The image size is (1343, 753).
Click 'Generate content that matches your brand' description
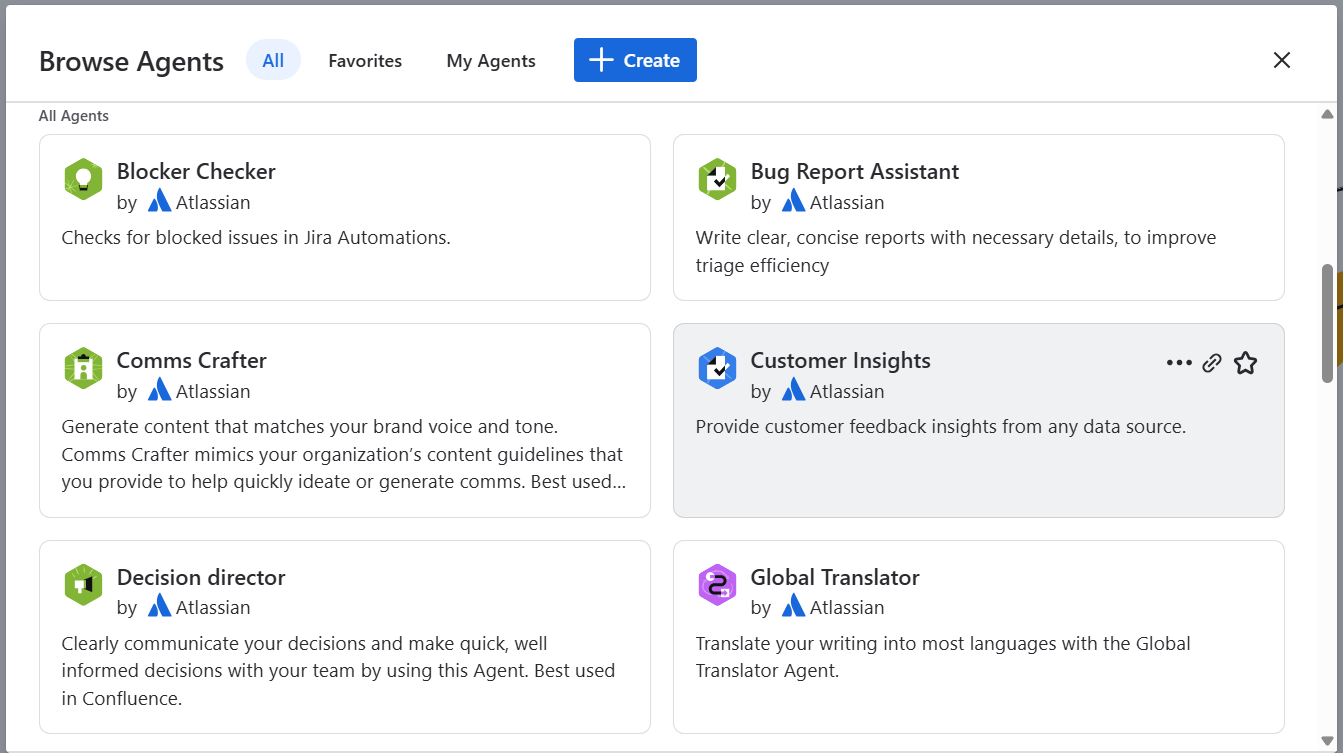coord(343,454)
